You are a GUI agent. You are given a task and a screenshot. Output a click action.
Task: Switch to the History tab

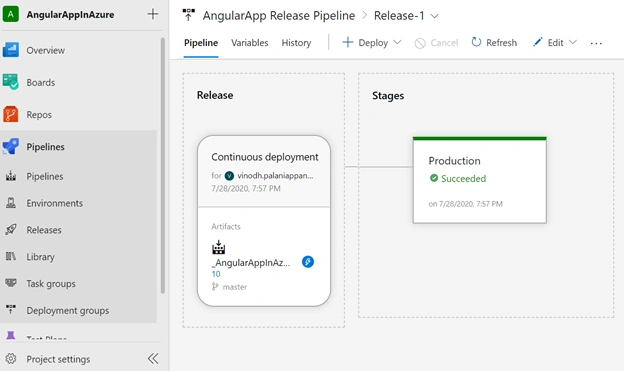pyautogui.click(x=296, y=43)
